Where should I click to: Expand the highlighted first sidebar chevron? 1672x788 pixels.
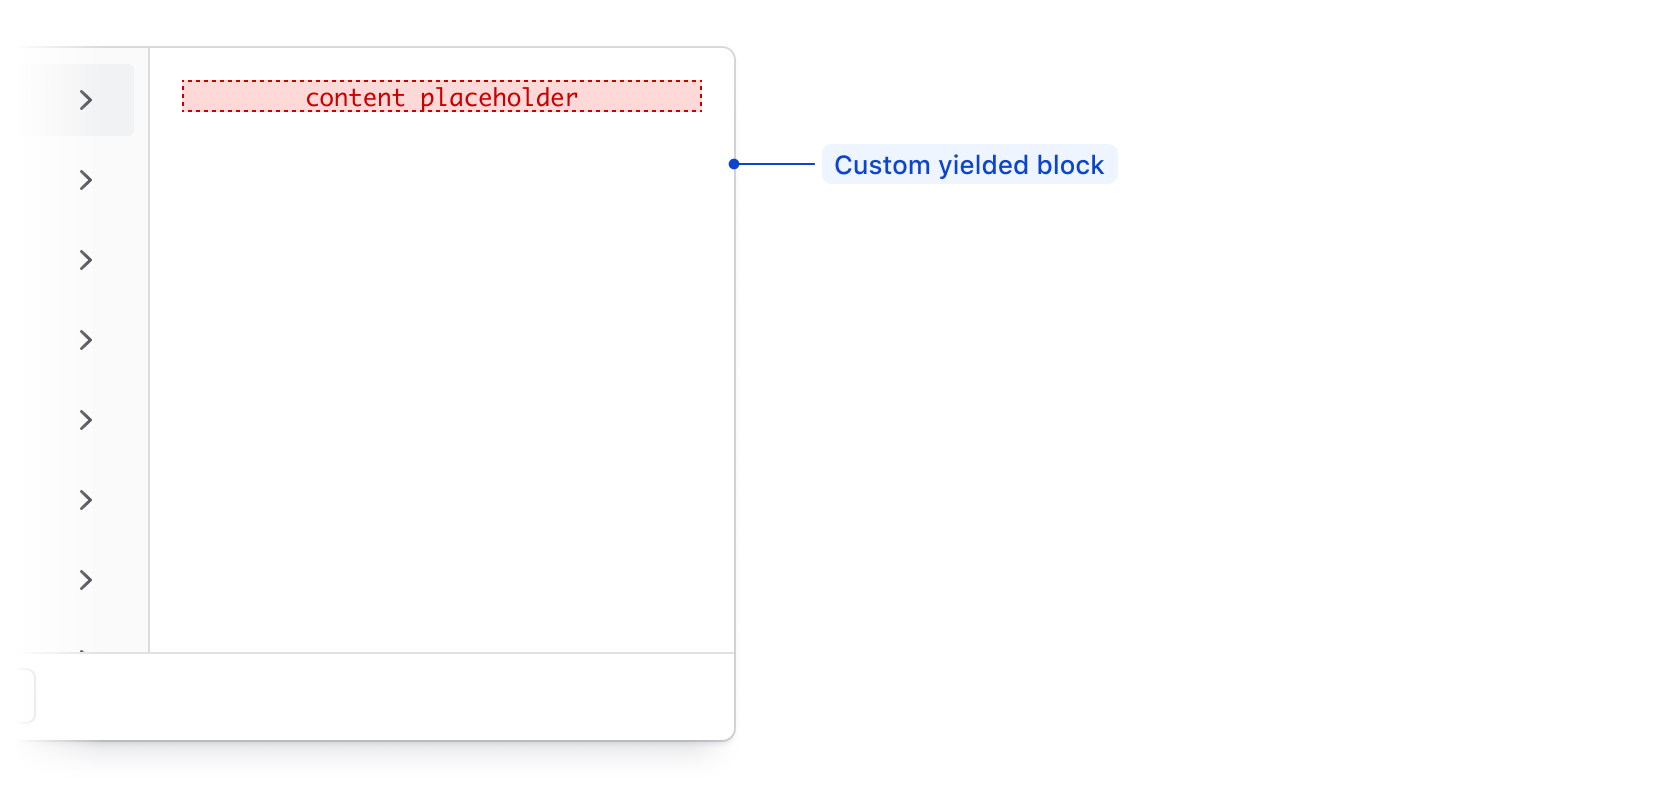pyautogui.click(x=86, y=100)
